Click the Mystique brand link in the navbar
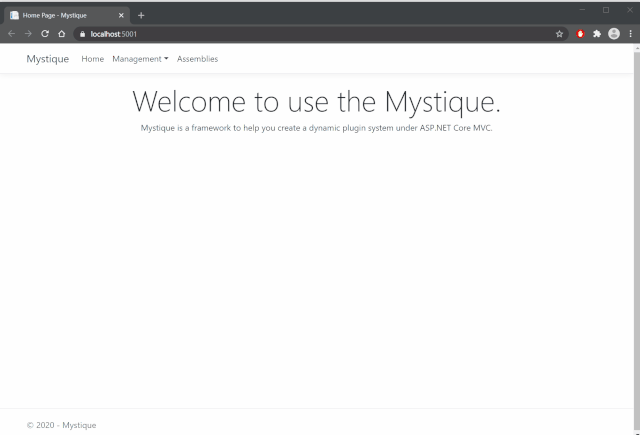Viewport: 640px width, 435px height. pyautogui.click(x=48, y=59)
